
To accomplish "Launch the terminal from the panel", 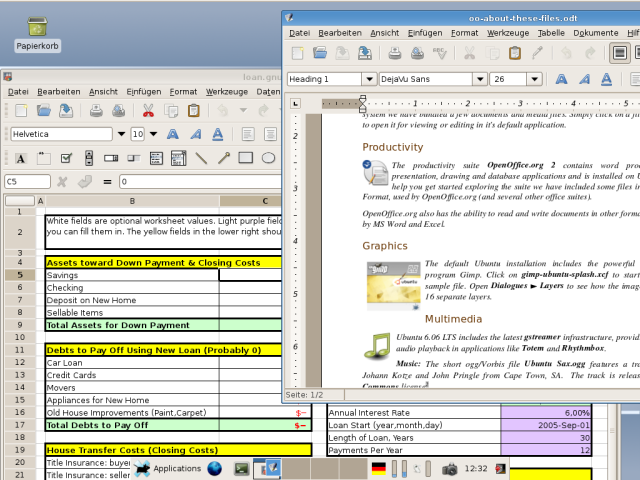I will (241, 469).
